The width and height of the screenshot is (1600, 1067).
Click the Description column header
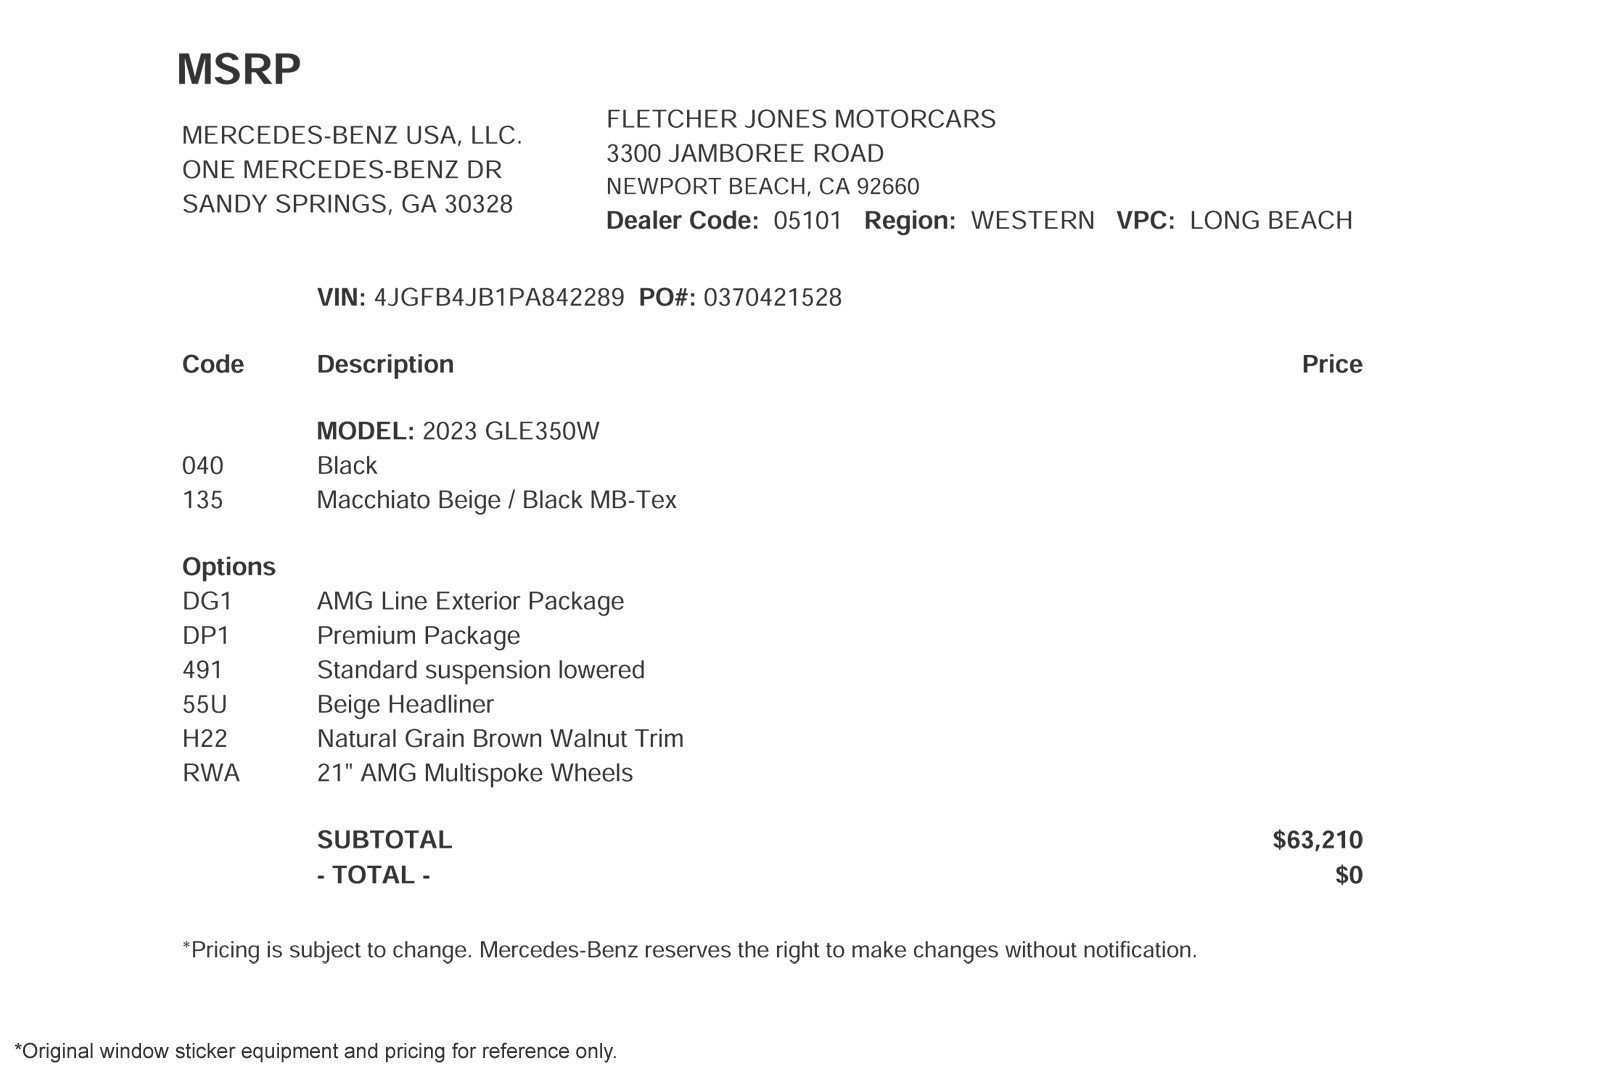(385, 364)
